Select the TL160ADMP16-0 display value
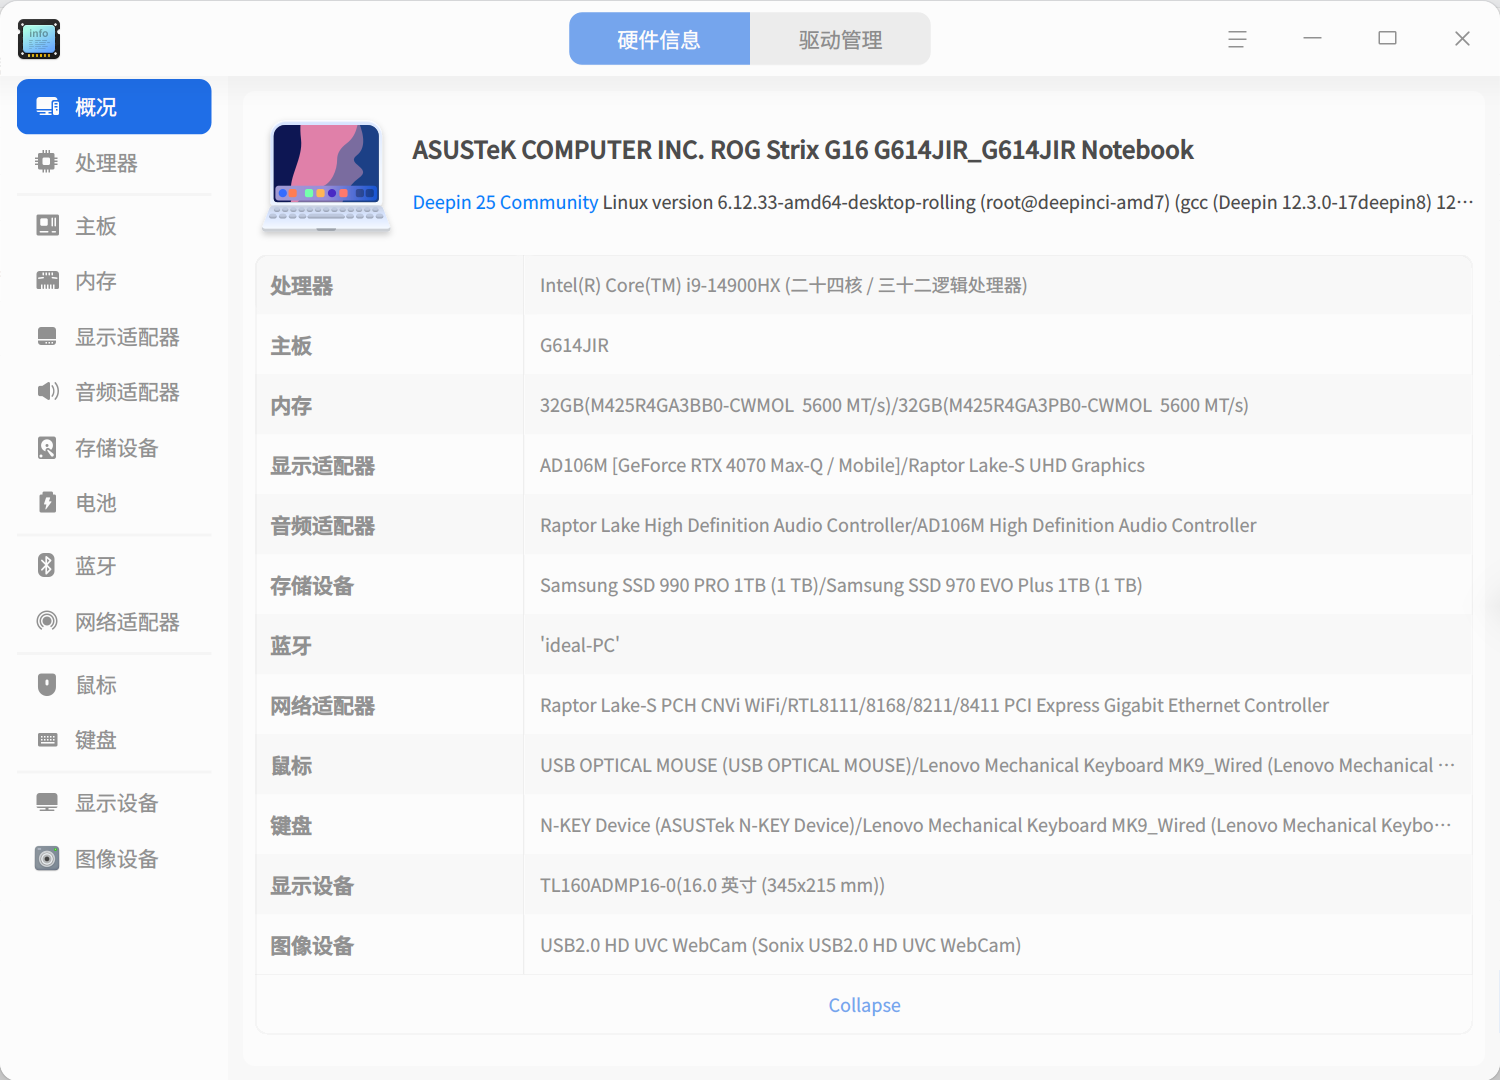Image resolution: width=1500 pixels, height=1080 pixels. pos(712,885)
